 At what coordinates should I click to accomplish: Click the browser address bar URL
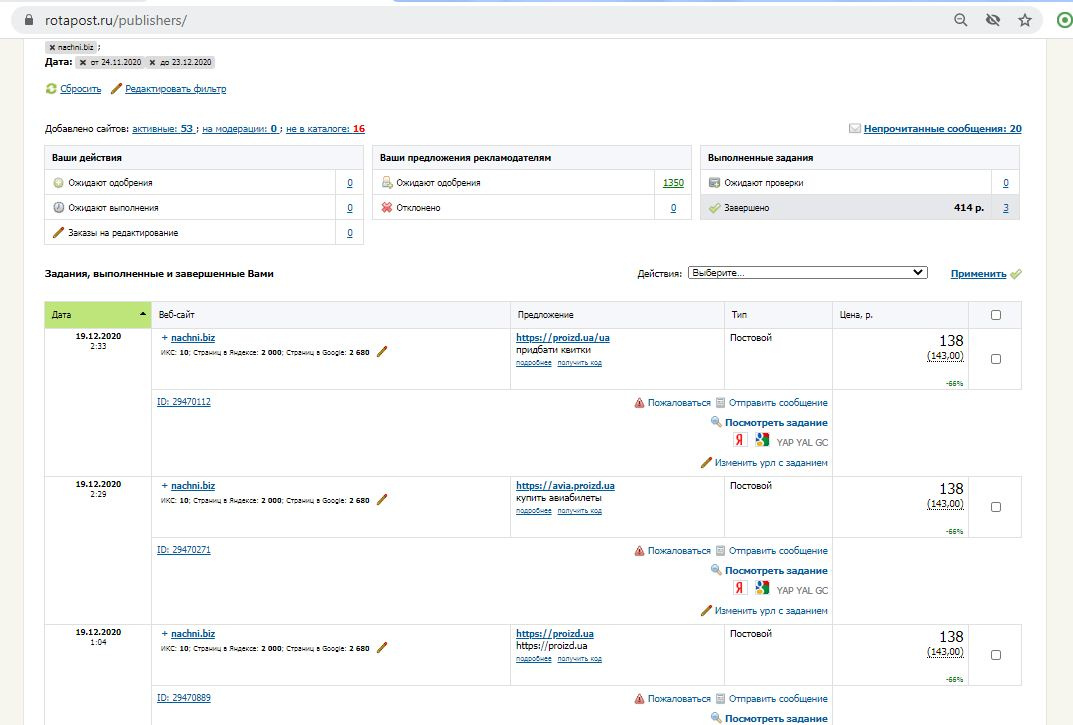click(x=116, y=21)
